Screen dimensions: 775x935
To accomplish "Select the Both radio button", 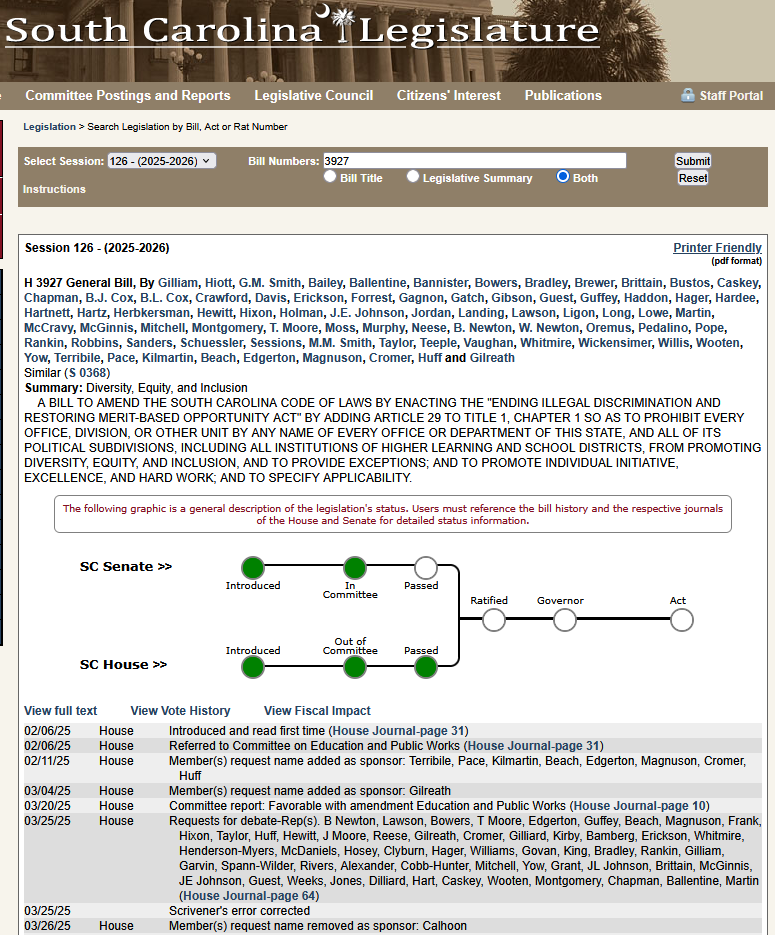I will 563,177.
